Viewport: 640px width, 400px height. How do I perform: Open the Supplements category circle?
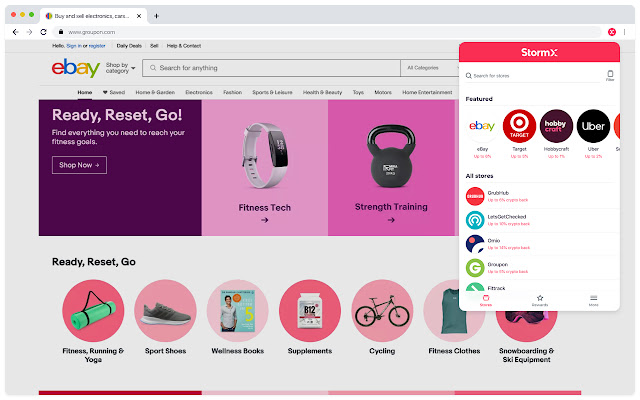pyautogui.click(x=310, y=311)
